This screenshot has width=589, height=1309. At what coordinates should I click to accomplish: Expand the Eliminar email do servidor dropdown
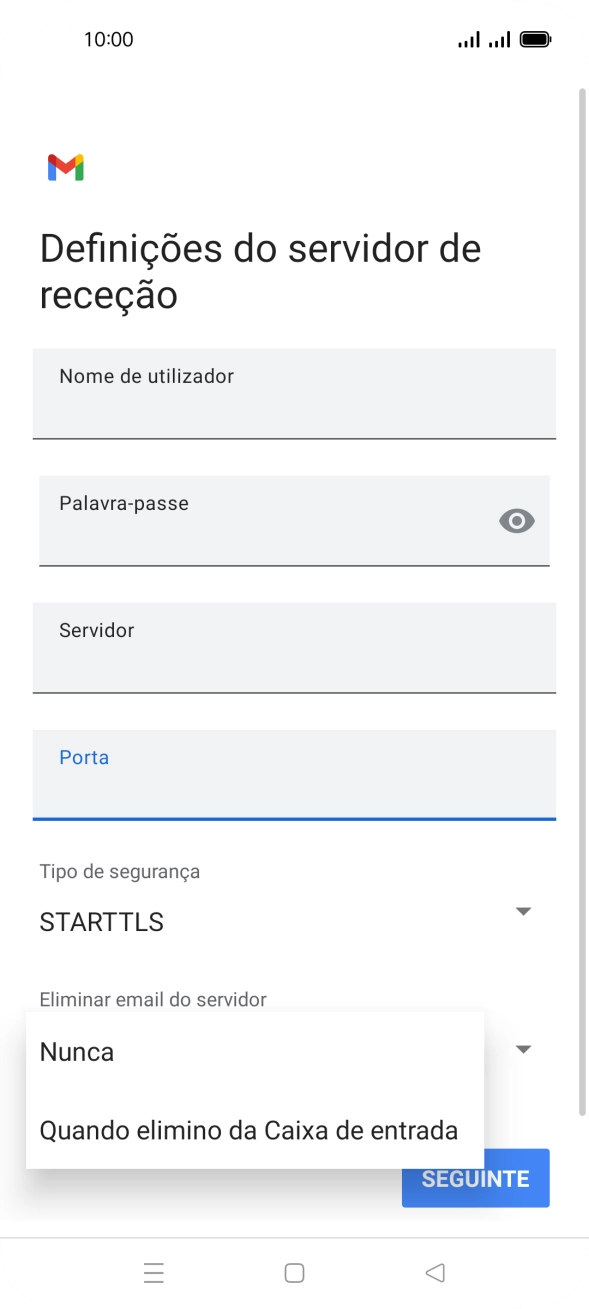(x=522, y=1048)
